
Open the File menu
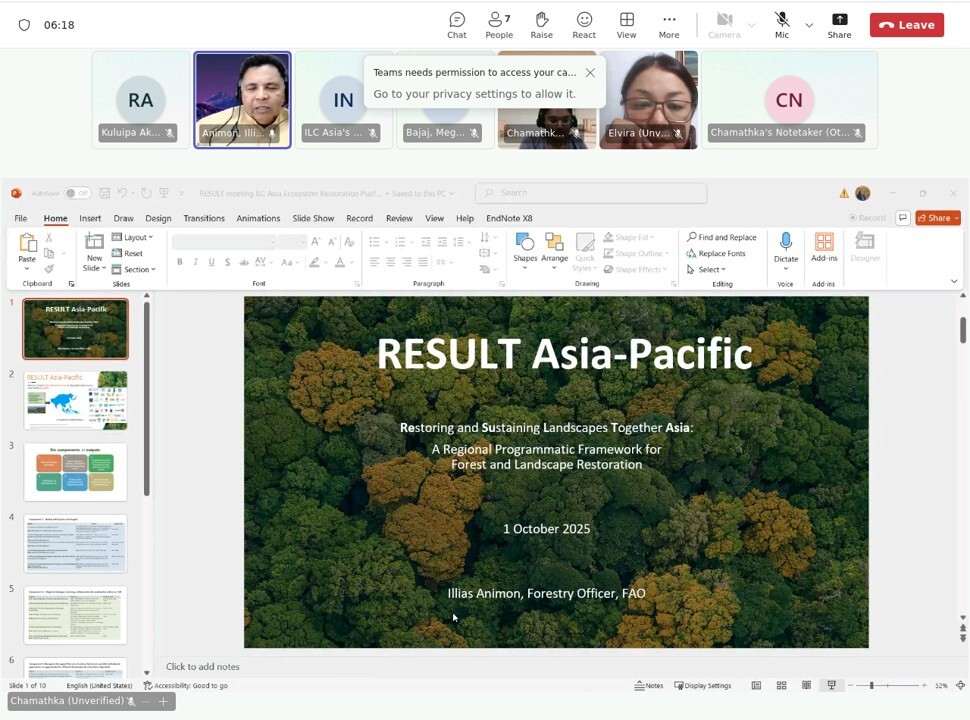coord(21,218)
